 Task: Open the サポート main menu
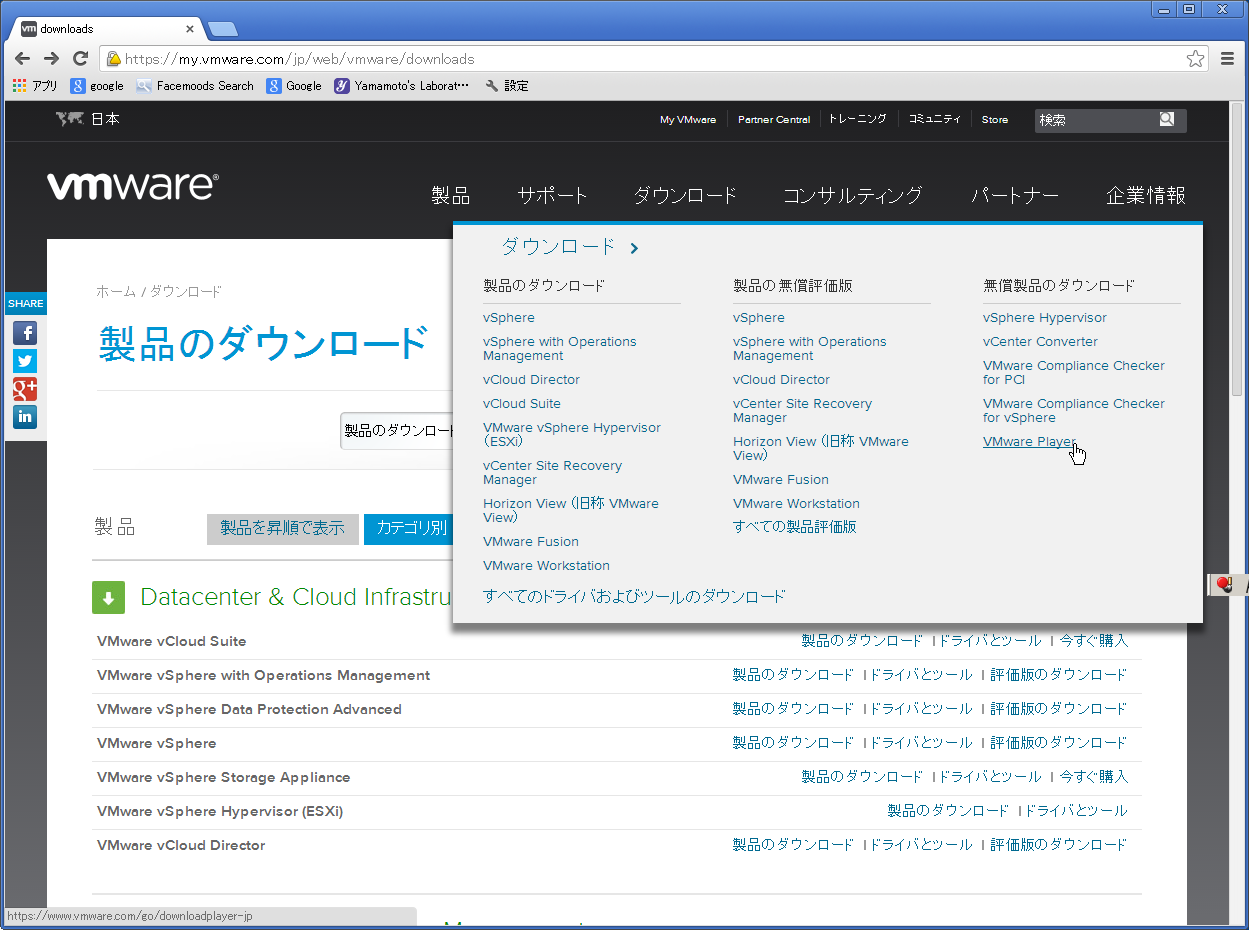552,196
